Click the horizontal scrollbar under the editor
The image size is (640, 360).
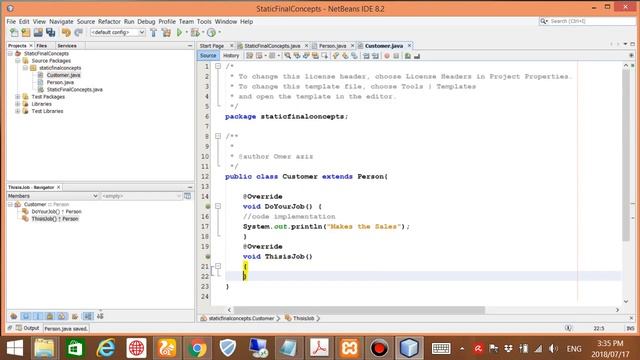click(359, 310)
